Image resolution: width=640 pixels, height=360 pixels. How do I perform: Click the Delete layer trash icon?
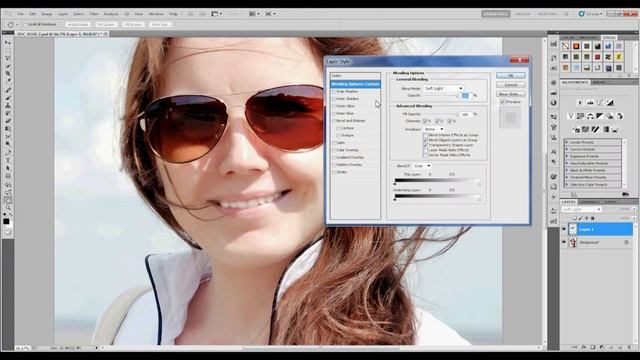(630, 347)
